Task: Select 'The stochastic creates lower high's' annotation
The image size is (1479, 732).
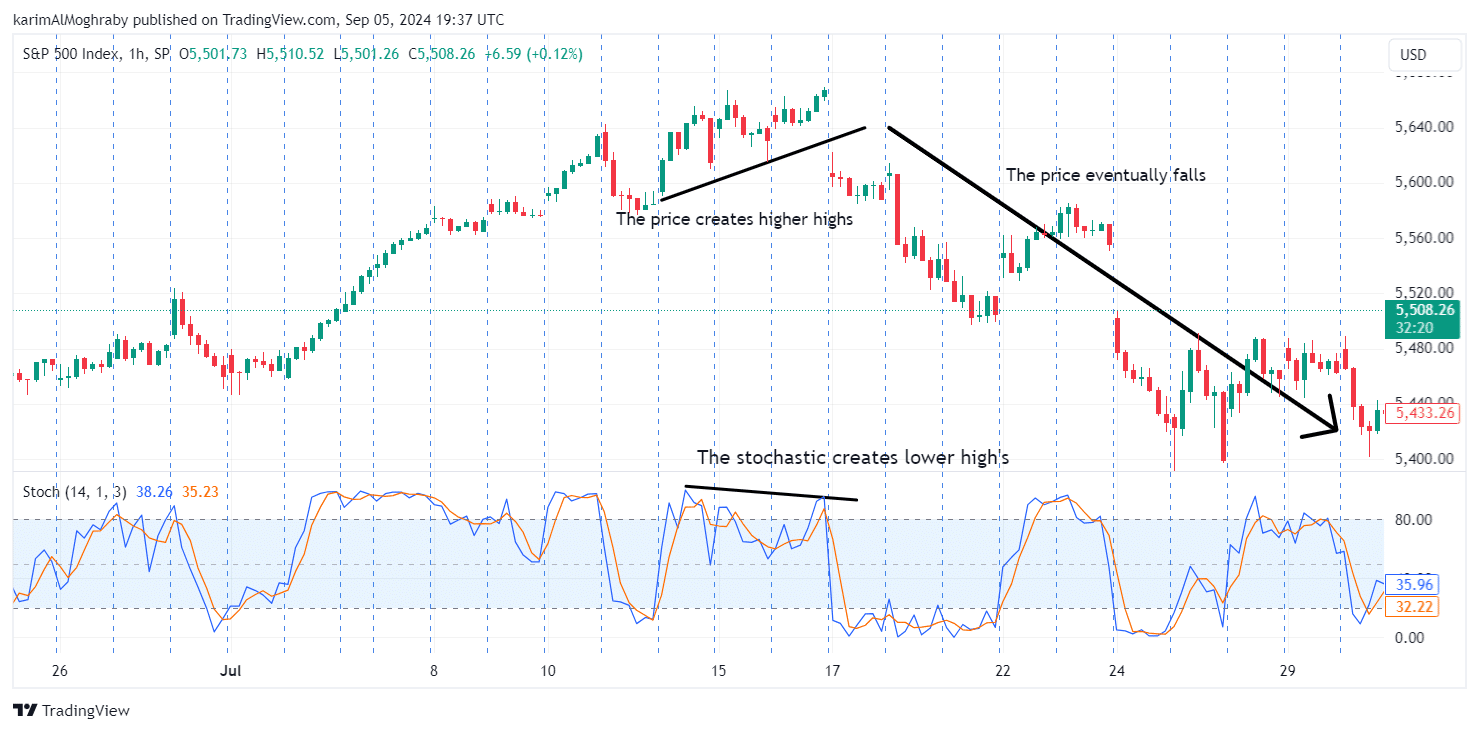Action: (x=853, y=458)
